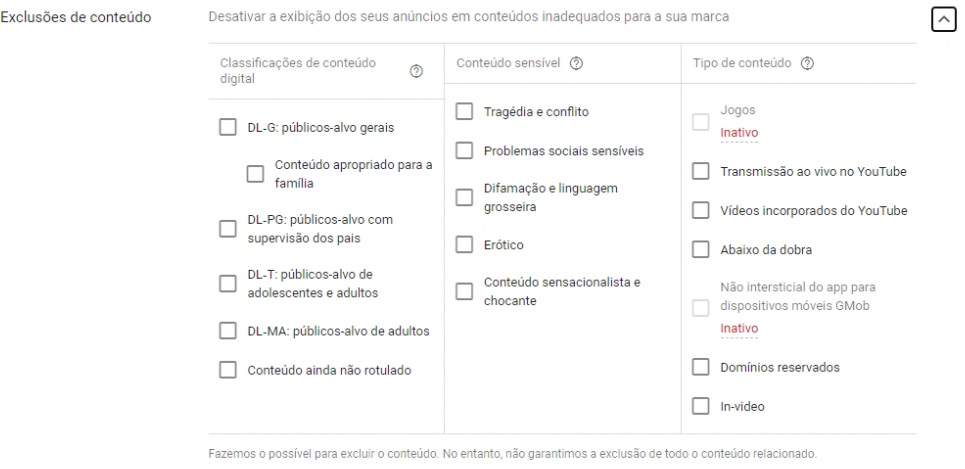Tick the Erótico checkbox
Image resolution: width=965 pixels, height=469 pixels.
(x=464, y=245)
